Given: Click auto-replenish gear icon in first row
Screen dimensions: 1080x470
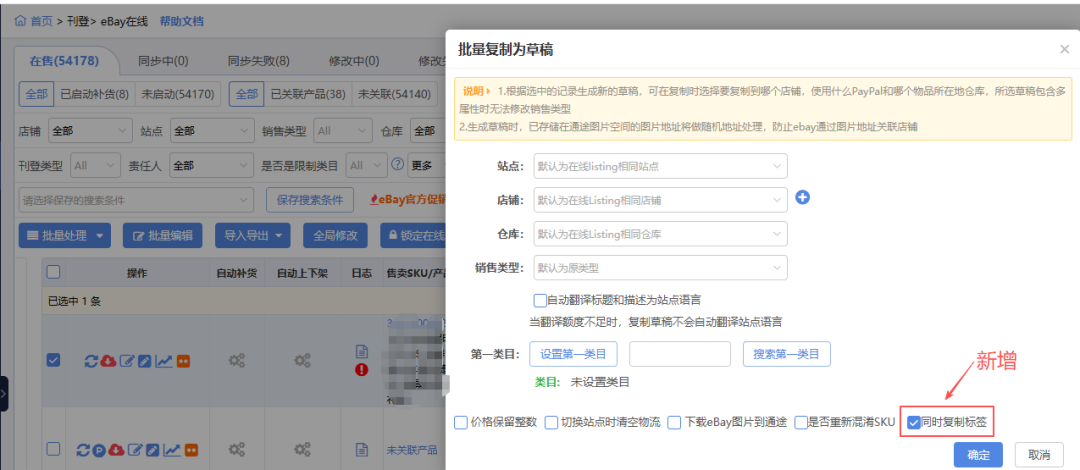Looking at the screenshot, I should pyautogui.click(x=237, y=361).
